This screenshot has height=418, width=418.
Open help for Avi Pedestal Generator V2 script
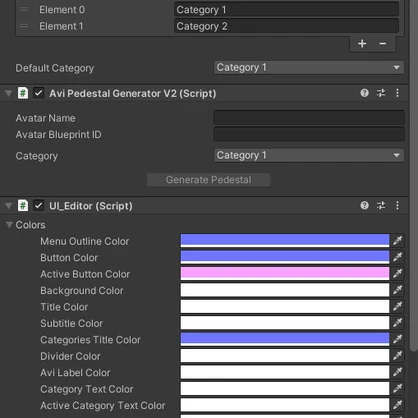click(364, 93)
